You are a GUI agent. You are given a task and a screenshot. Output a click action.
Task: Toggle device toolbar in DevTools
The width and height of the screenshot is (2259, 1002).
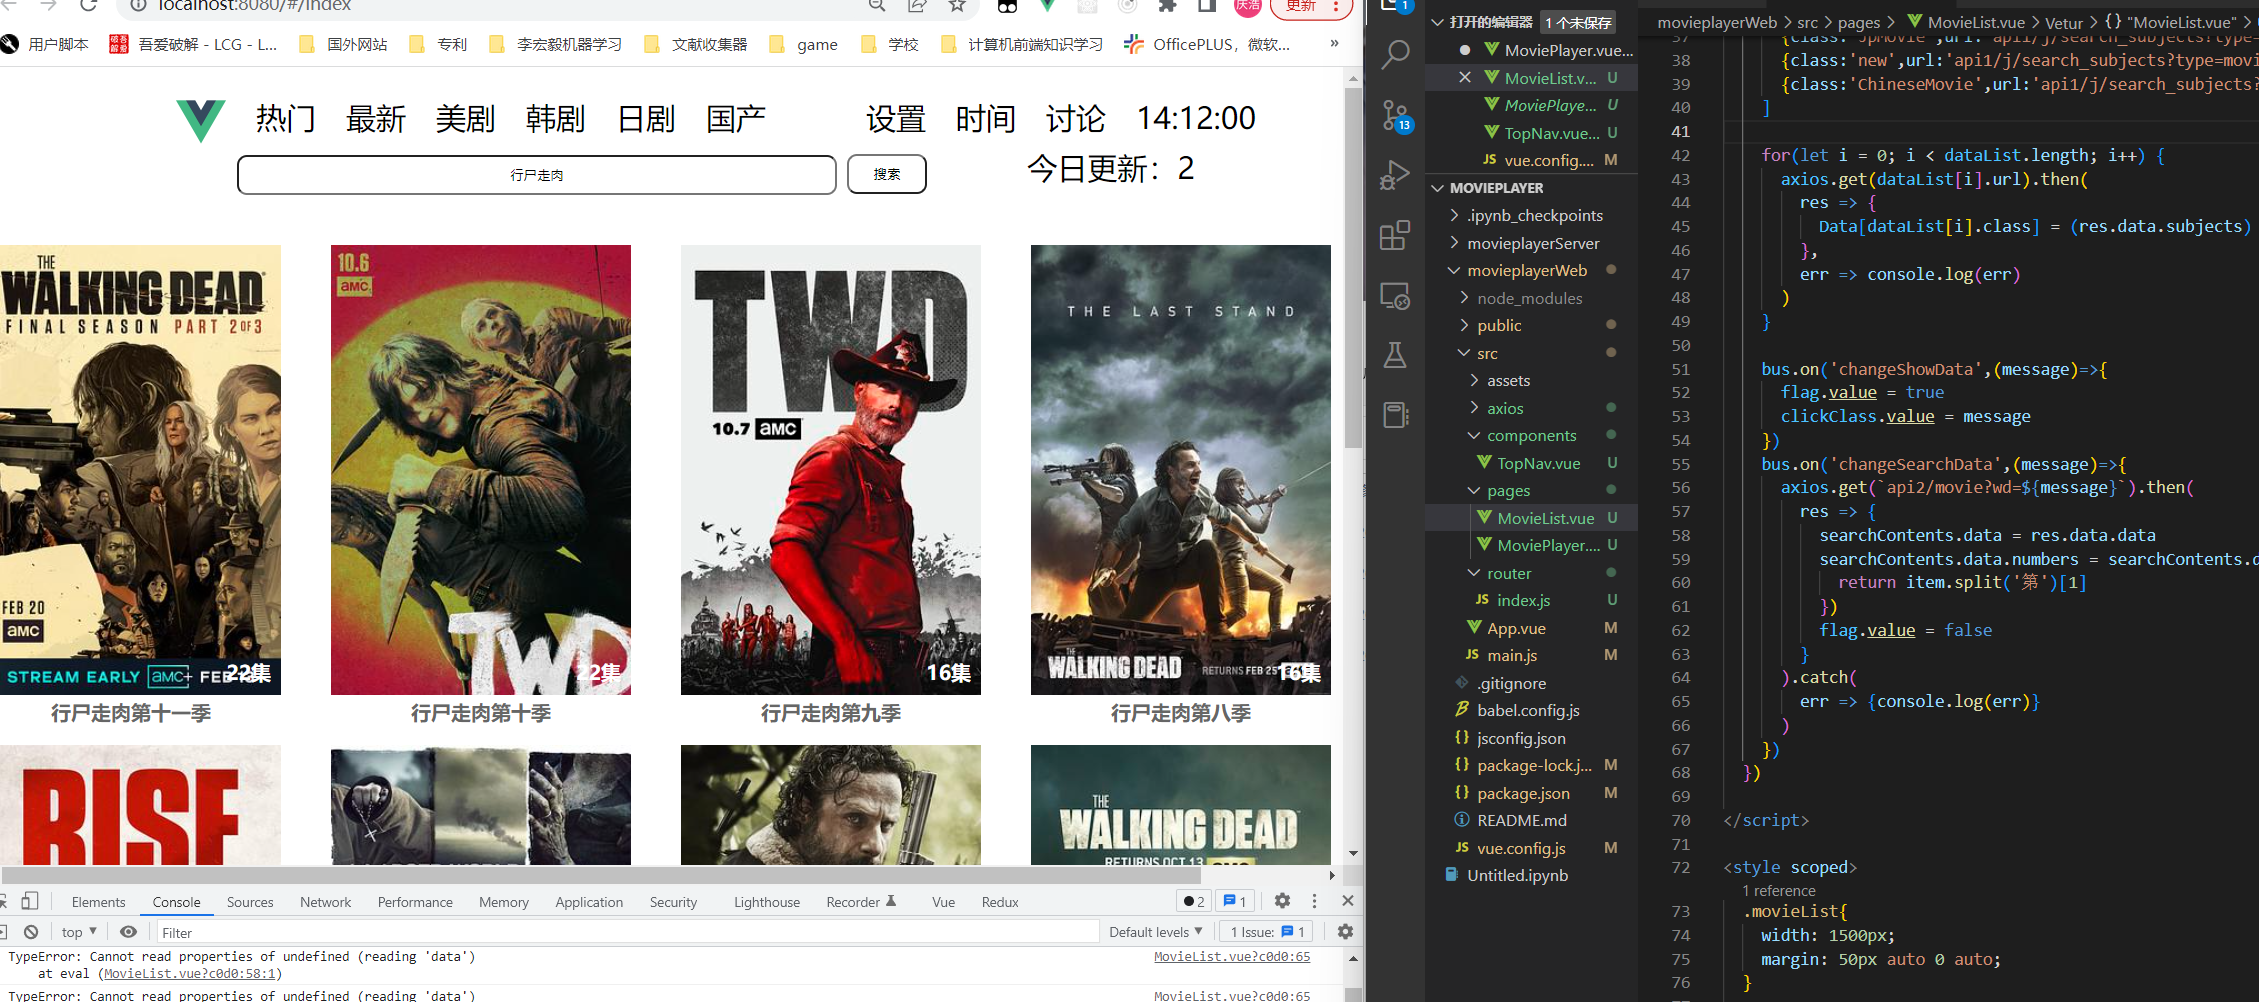(x=30, y=901)
